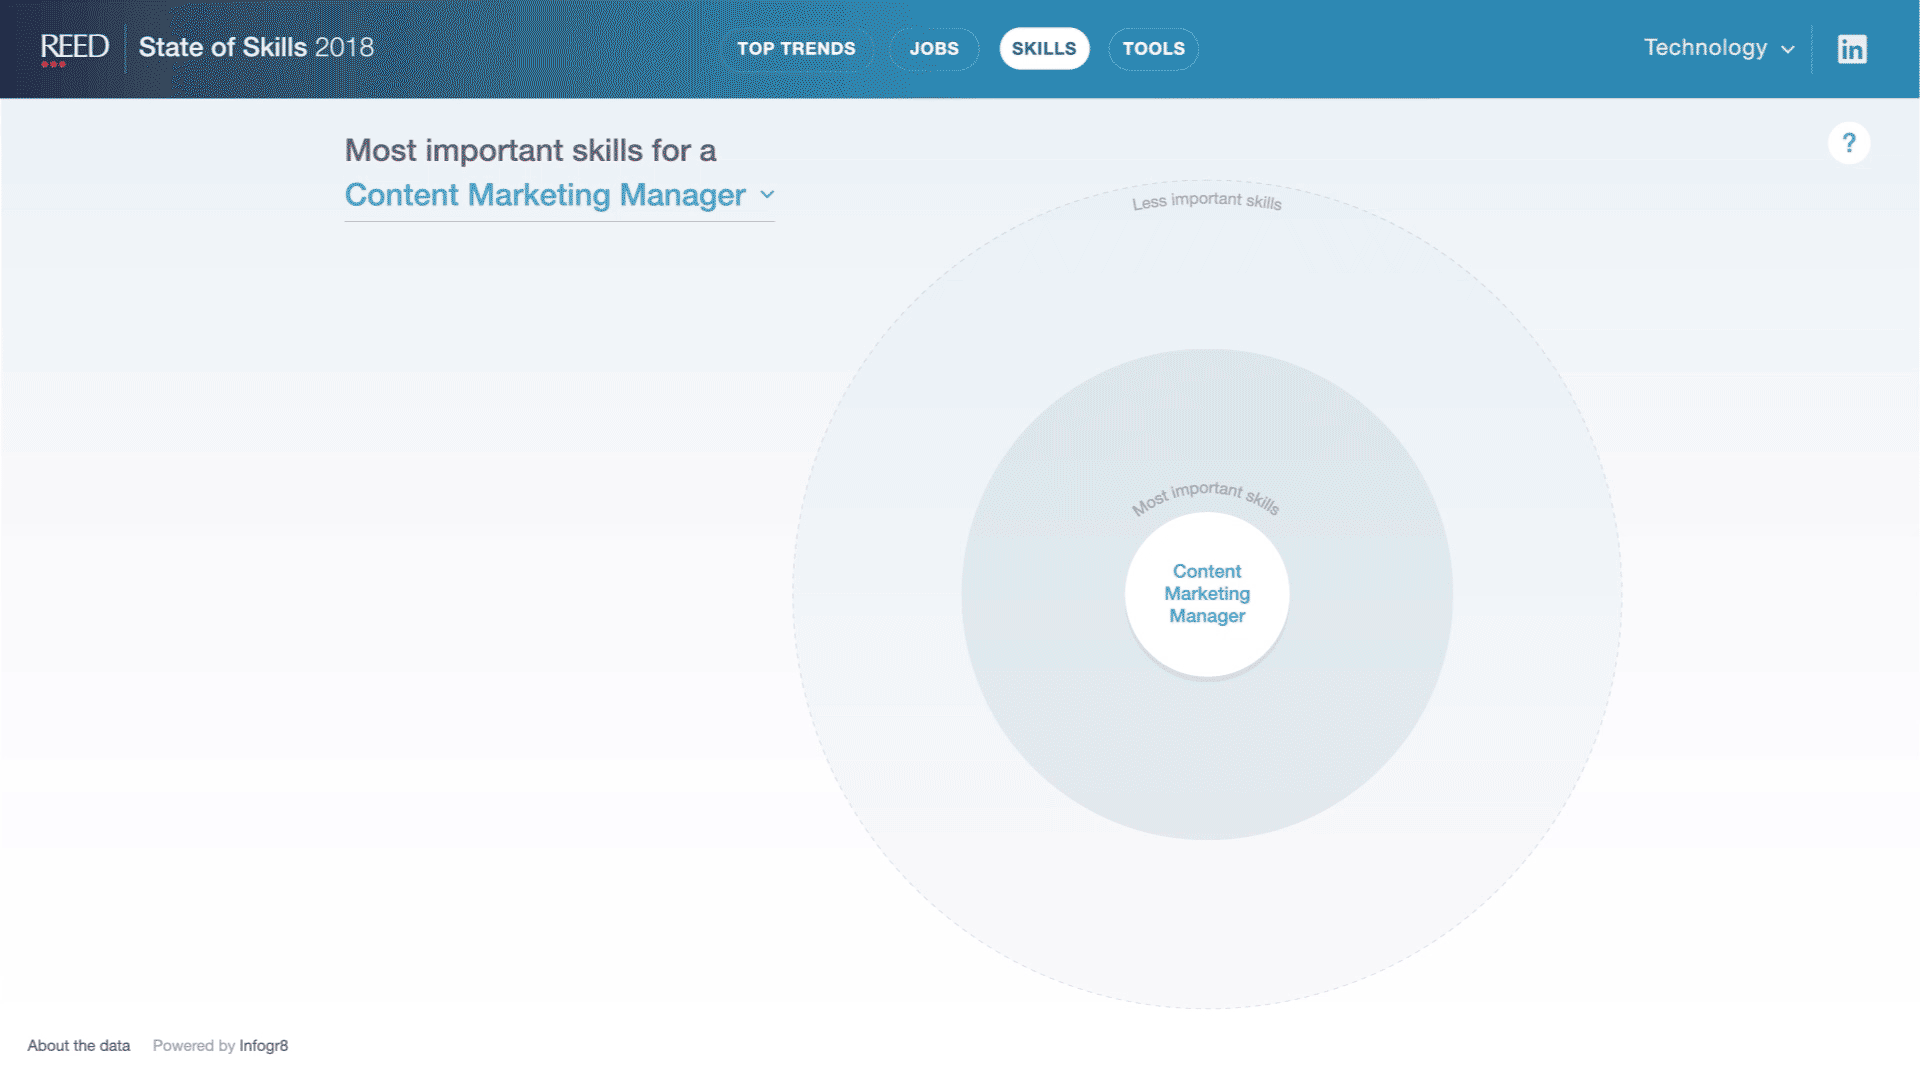
Task: Visit the Infogr8 link in footer
Action: coord(263,1045)
